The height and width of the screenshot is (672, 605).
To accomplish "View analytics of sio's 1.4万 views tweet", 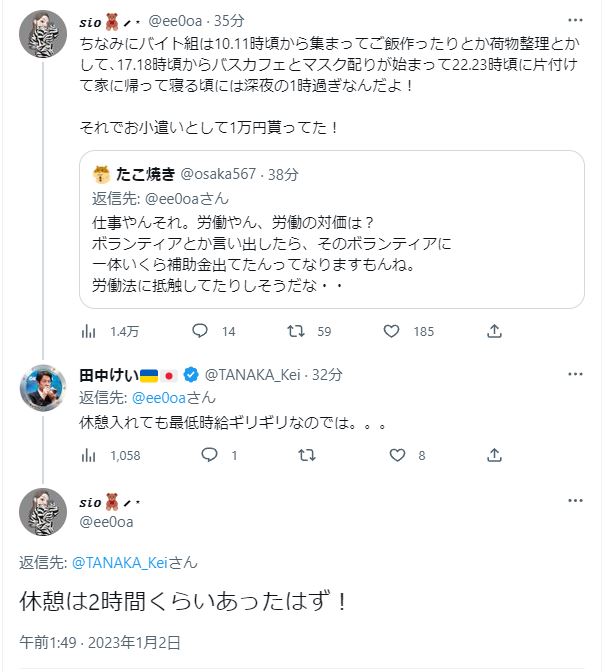I will point(88,331).
